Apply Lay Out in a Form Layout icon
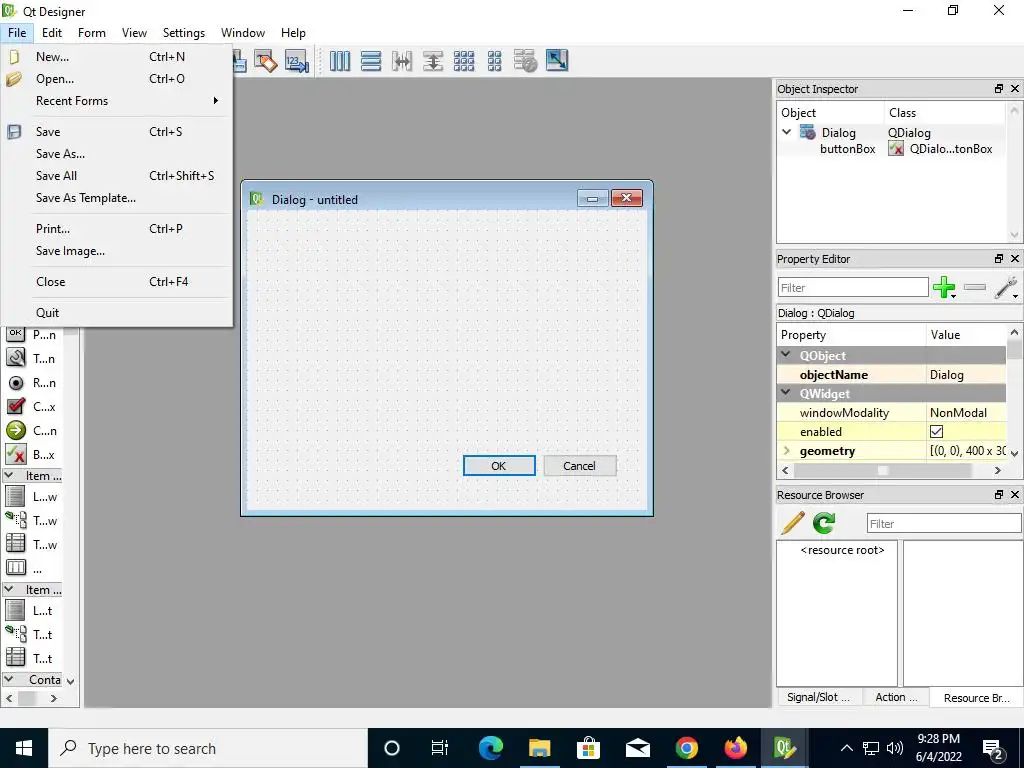Screen dimensions: 1024x768 [495, 61]
